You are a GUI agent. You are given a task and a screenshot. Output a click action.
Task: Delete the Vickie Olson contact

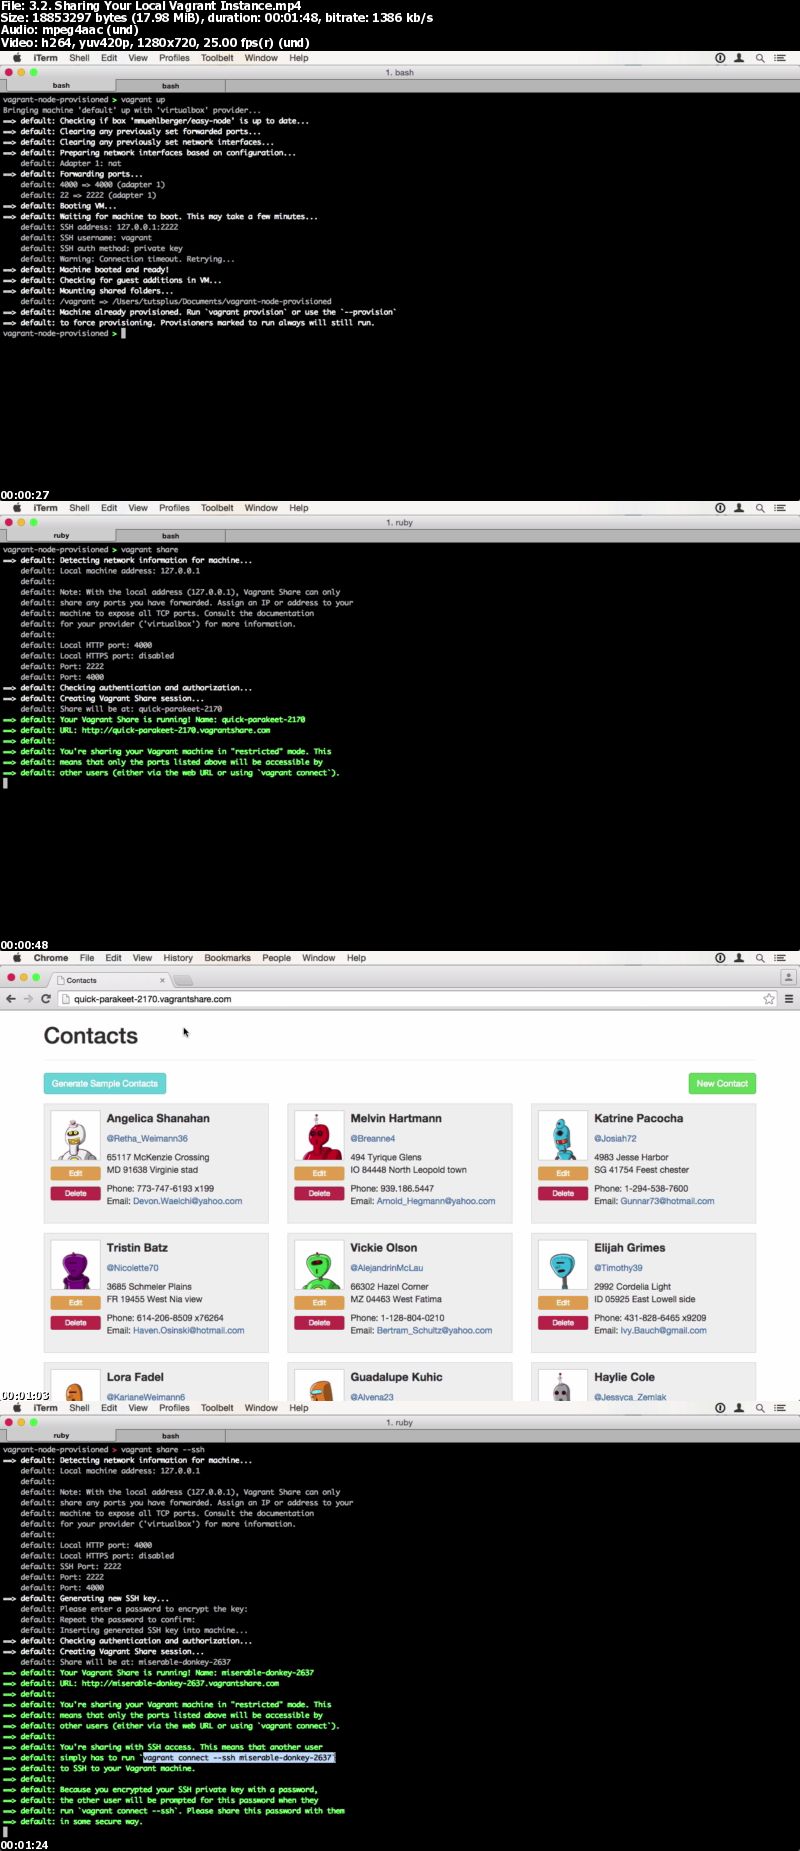tap(319, 1322)
